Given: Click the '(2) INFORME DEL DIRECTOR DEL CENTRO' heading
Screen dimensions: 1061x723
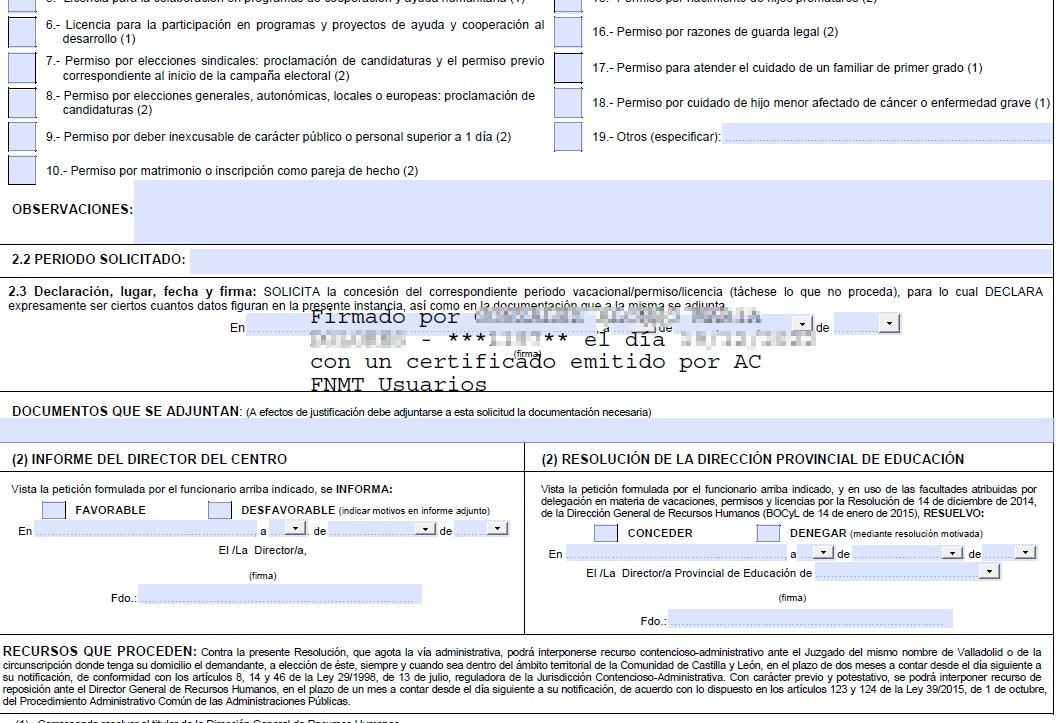Looking at the screenshot, I should click(150, 459).
